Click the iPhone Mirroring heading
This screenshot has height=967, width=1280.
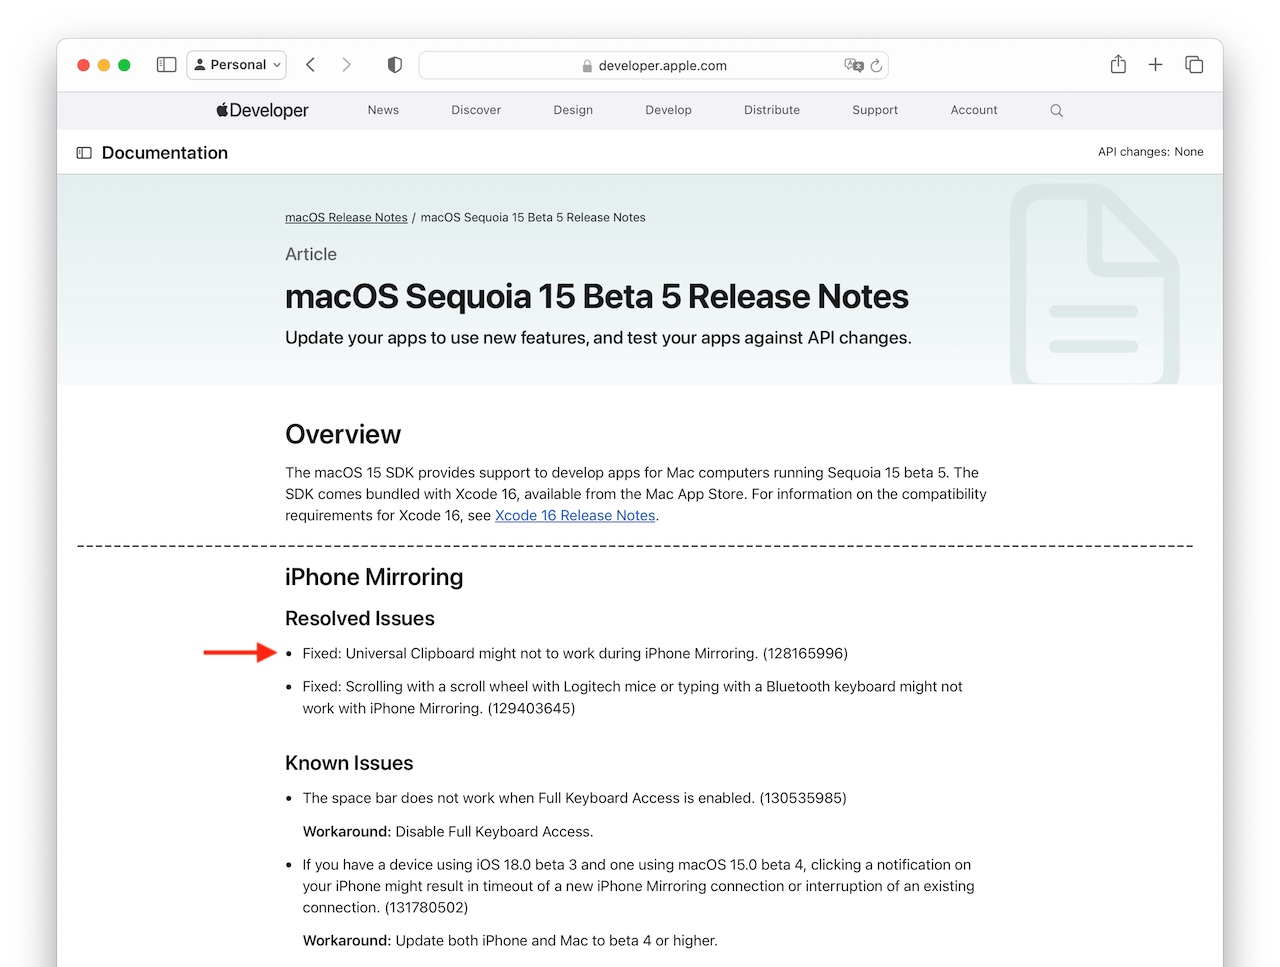[x=374, y=577]
